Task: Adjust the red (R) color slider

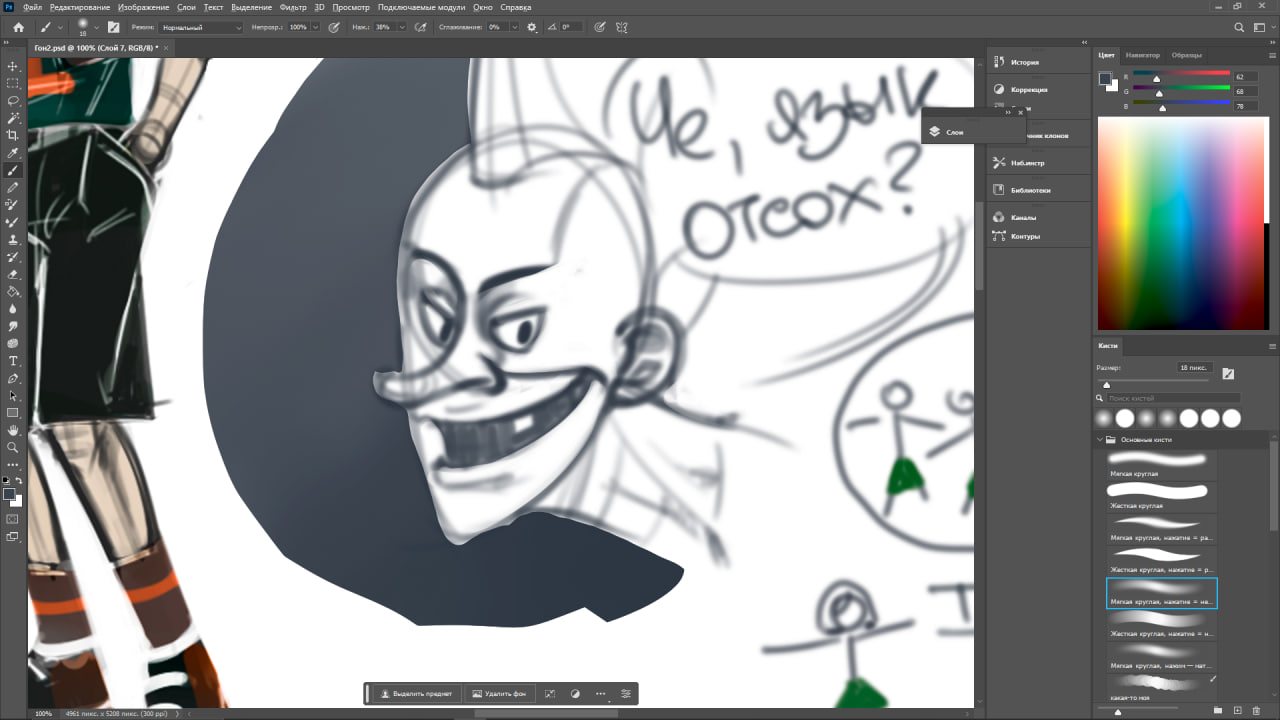Action: (x=1157, y=78)
